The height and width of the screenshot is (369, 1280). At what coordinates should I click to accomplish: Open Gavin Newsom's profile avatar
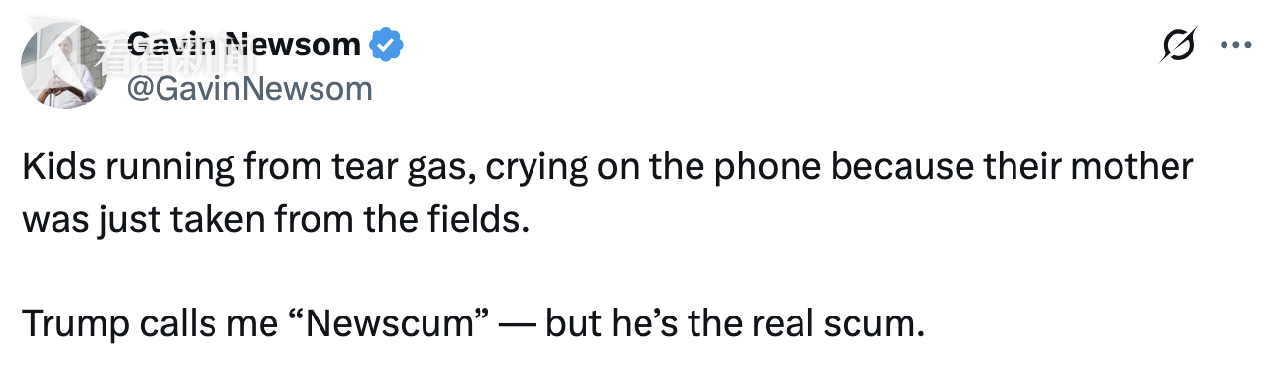point(64,64)
